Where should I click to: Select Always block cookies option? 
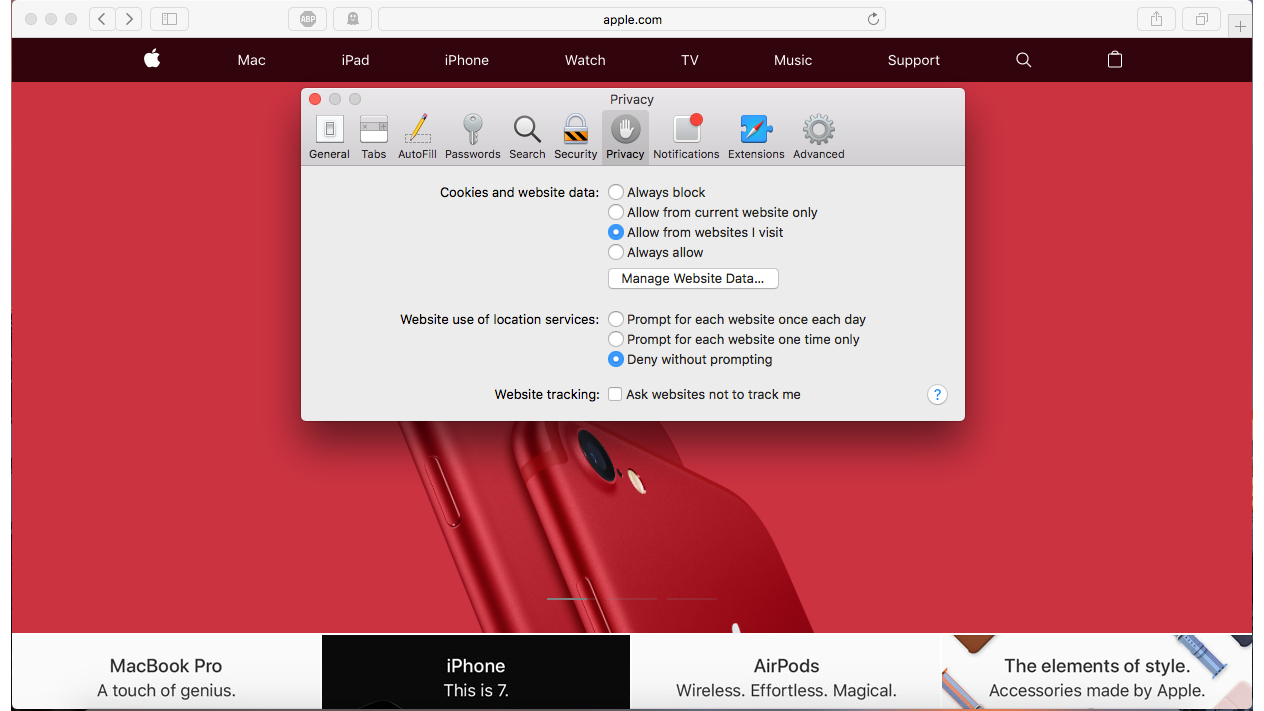(657, 192)
